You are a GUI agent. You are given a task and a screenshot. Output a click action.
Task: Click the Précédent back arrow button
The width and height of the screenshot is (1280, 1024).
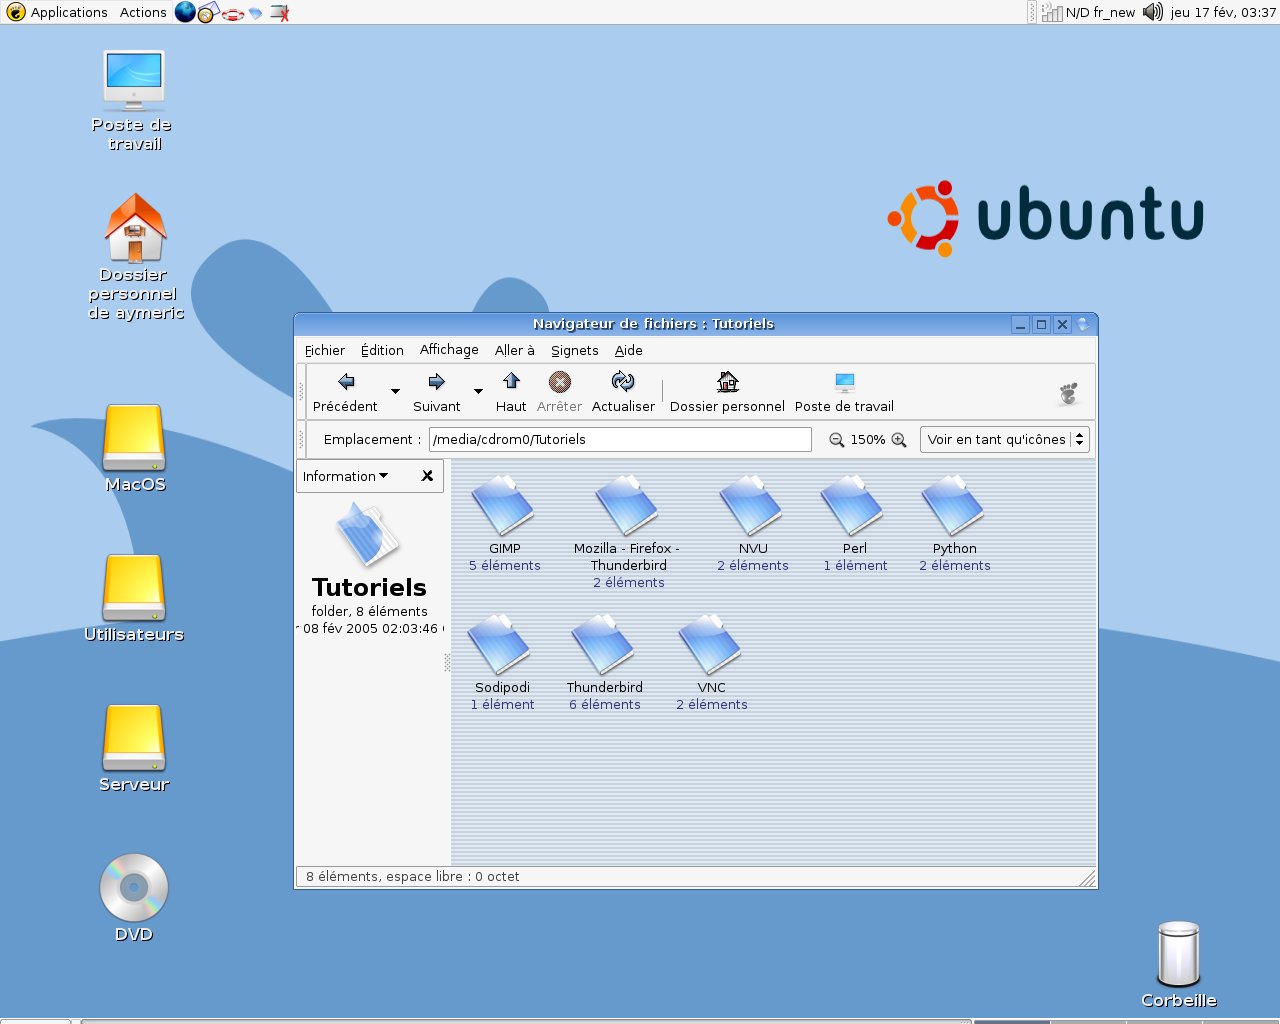point(346,391)
